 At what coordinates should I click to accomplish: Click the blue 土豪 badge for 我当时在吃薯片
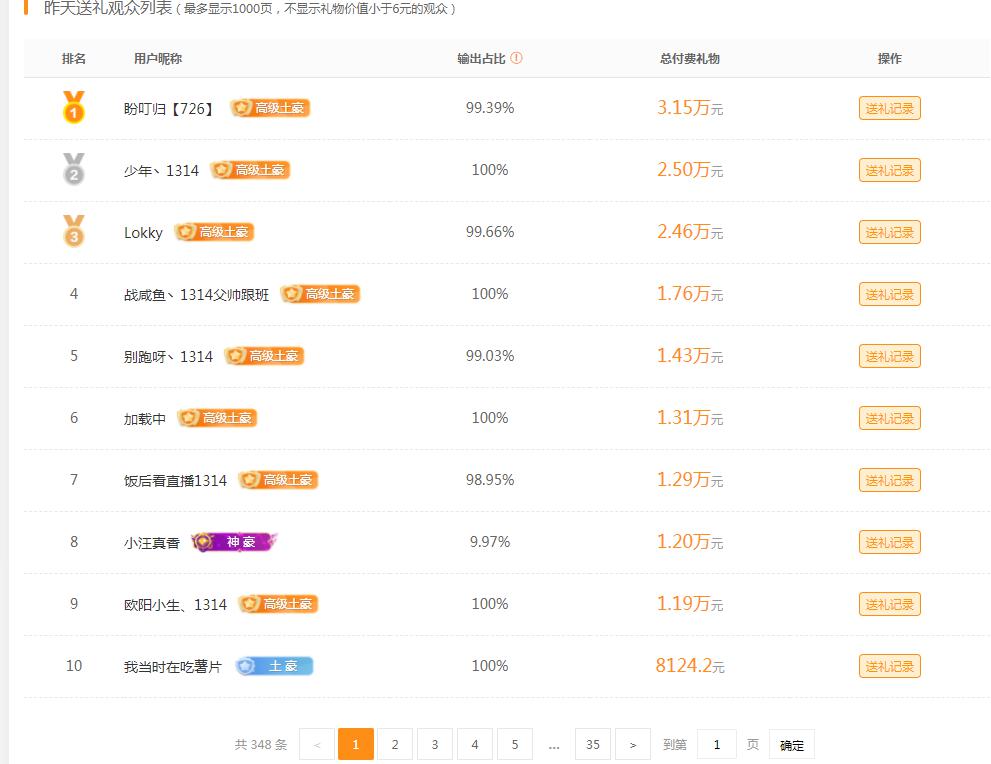pyautogui.click(x=274, y=666)
